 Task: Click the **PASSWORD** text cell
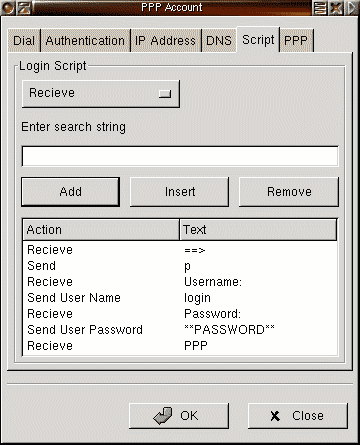229,330
